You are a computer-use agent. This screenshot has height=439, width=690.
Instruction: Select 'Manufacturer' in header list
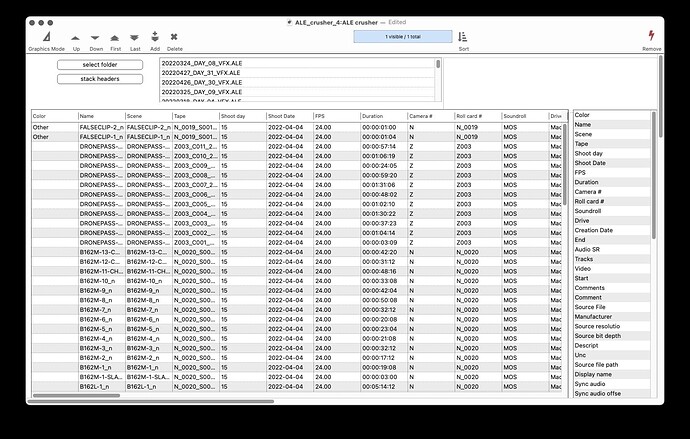612,317
